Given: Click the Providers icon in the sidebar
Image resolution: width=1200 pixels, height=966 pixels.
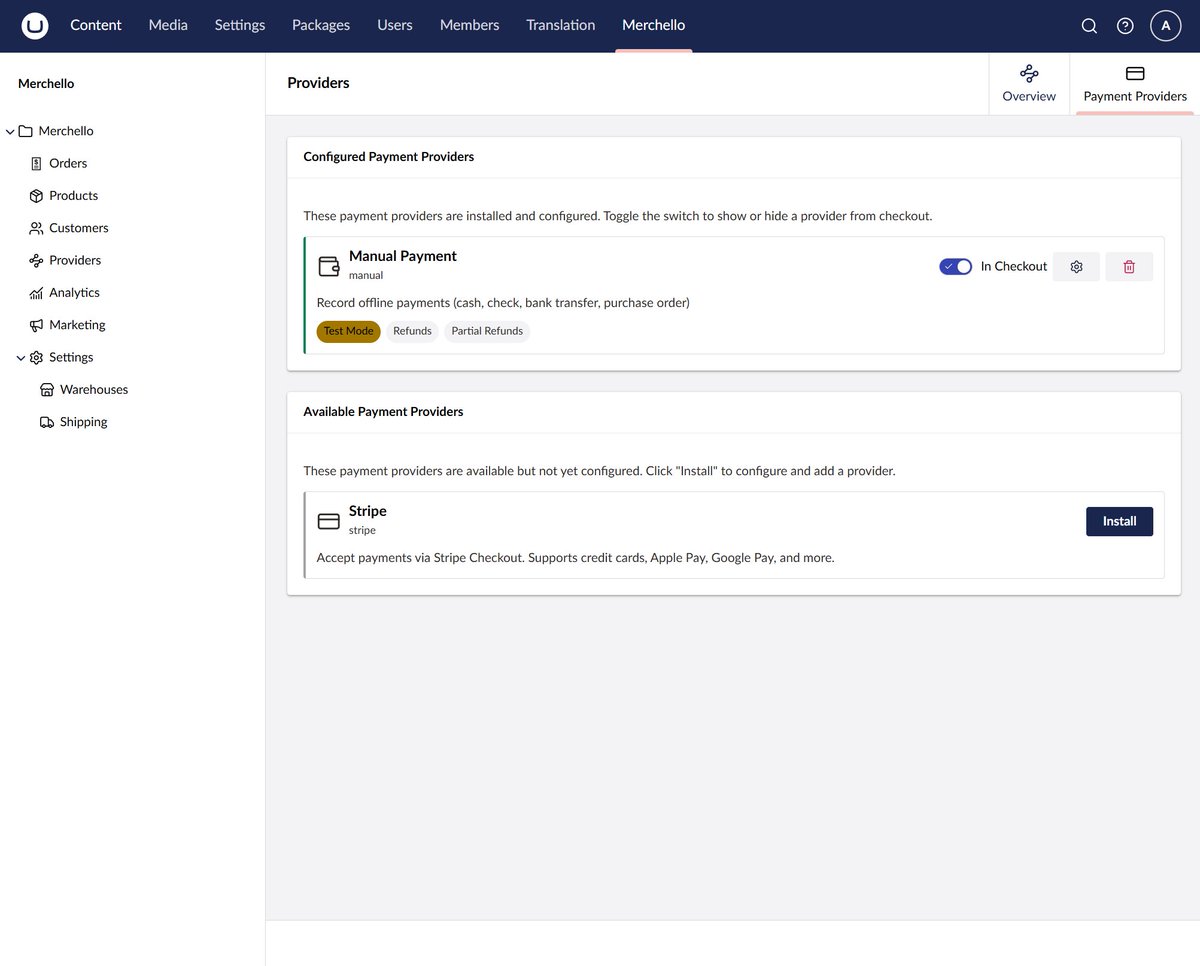Looking at the screenshot, I should [x=36, y=260].
